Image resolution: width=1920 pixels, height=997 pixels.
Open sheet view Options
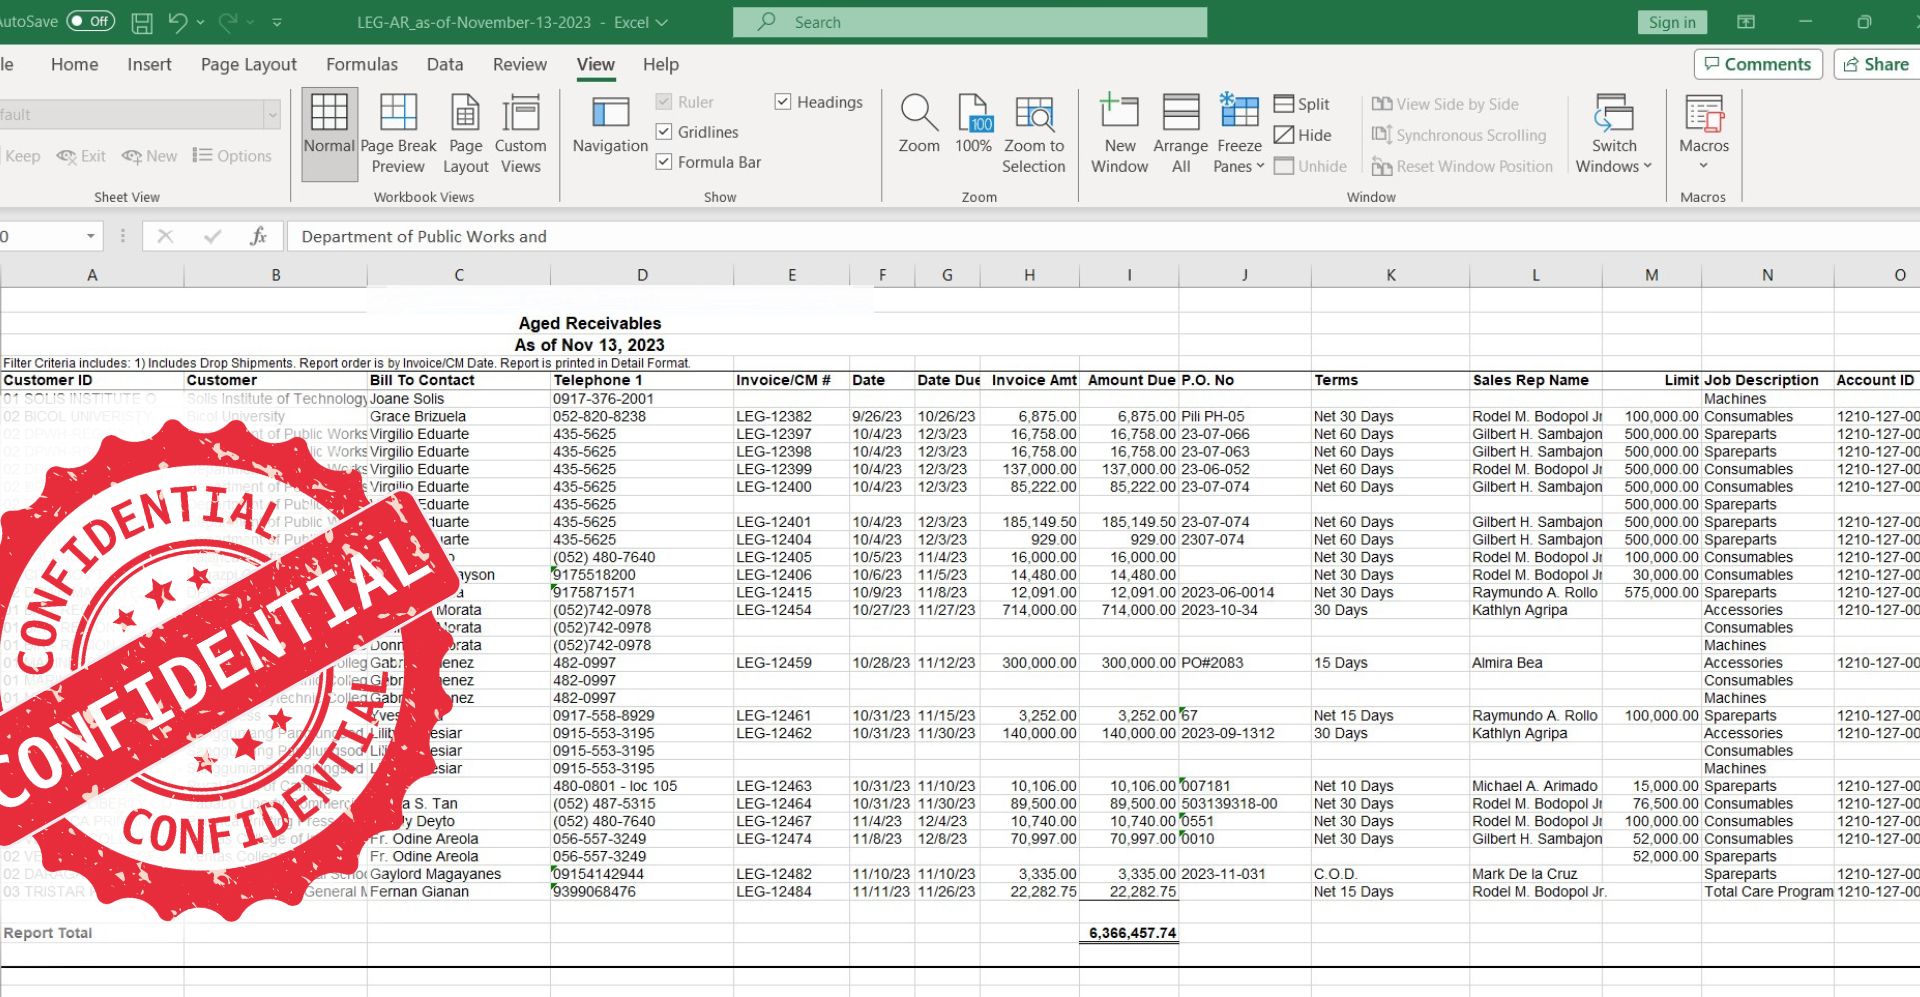click(x=232, y=156)
